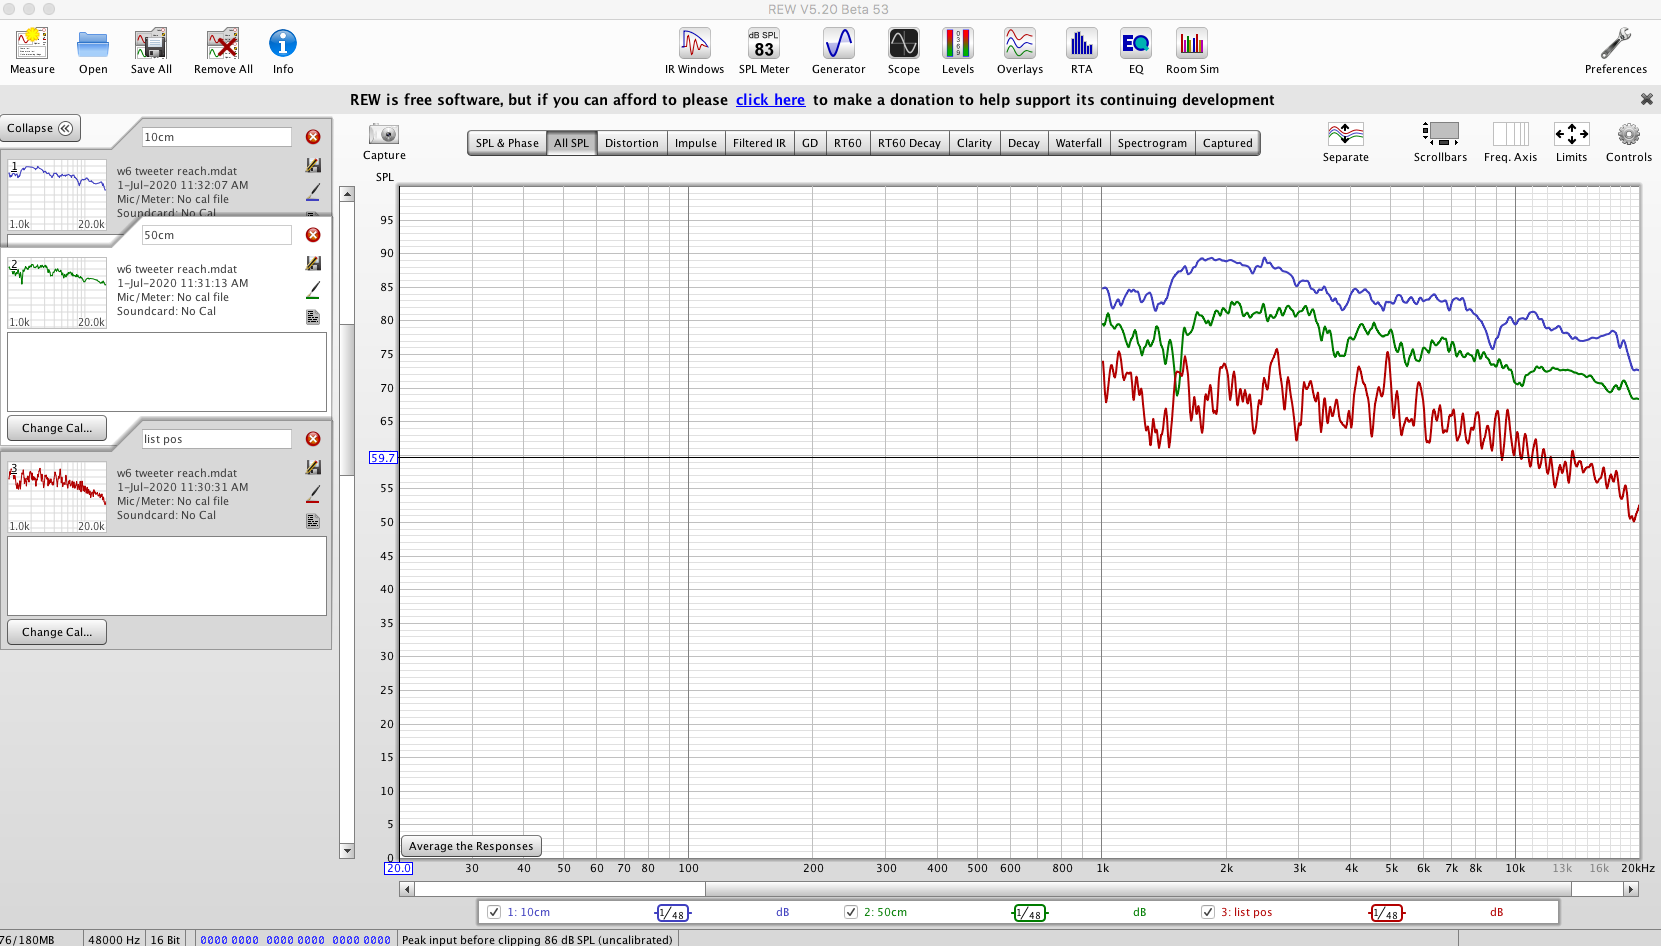Dismiss the donation banner with X
This screenshot has height=946, width=1661.
tap(1646, 99)
